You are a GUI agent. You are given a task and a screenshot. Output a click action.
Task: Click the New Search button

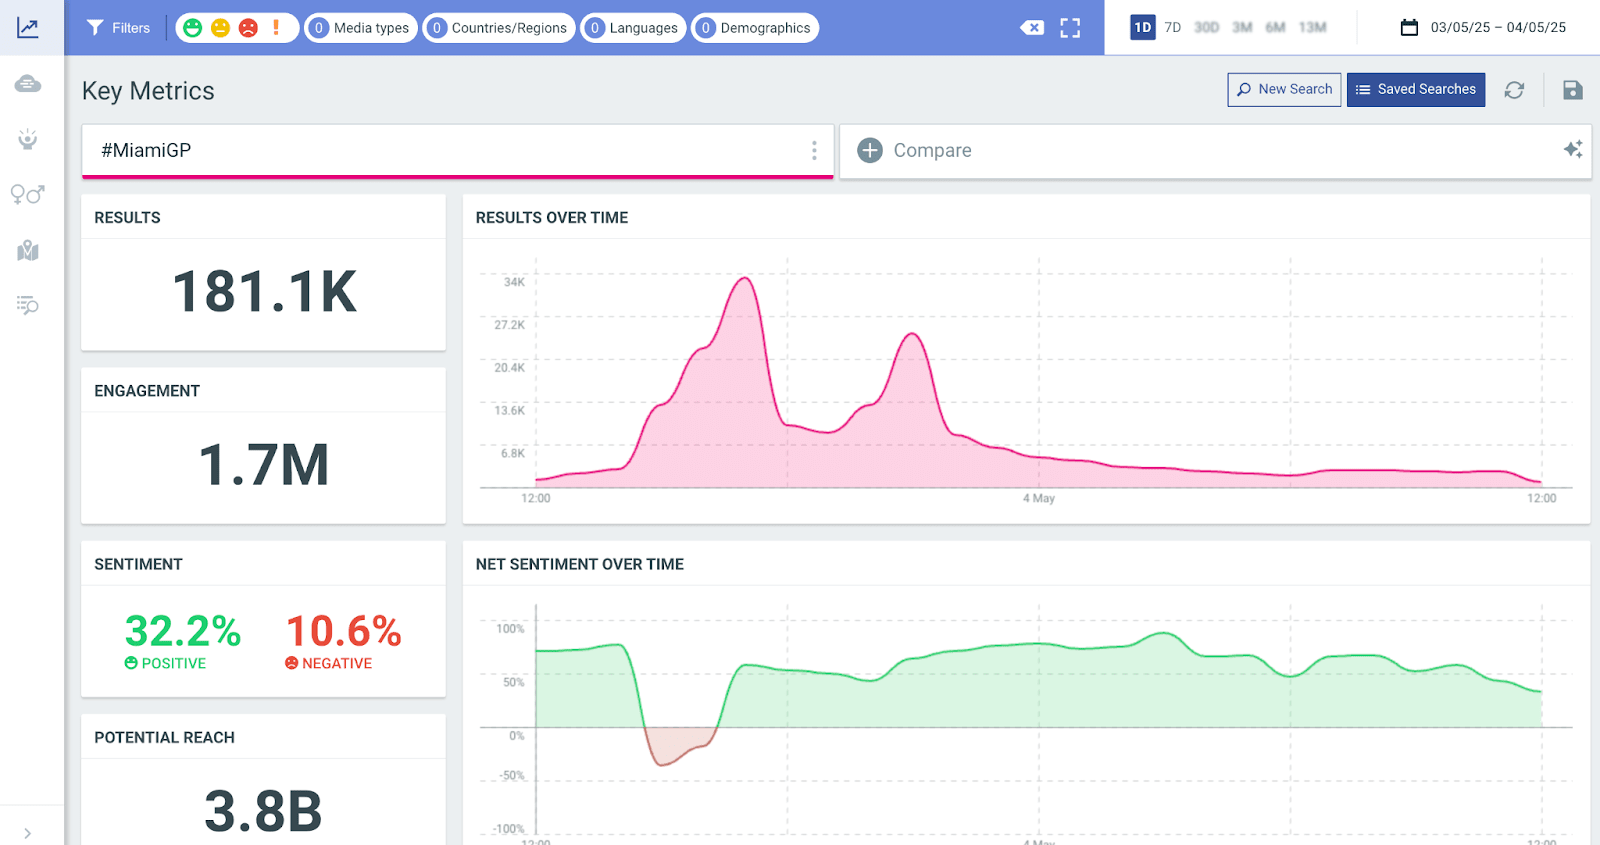coord(1284,90)
